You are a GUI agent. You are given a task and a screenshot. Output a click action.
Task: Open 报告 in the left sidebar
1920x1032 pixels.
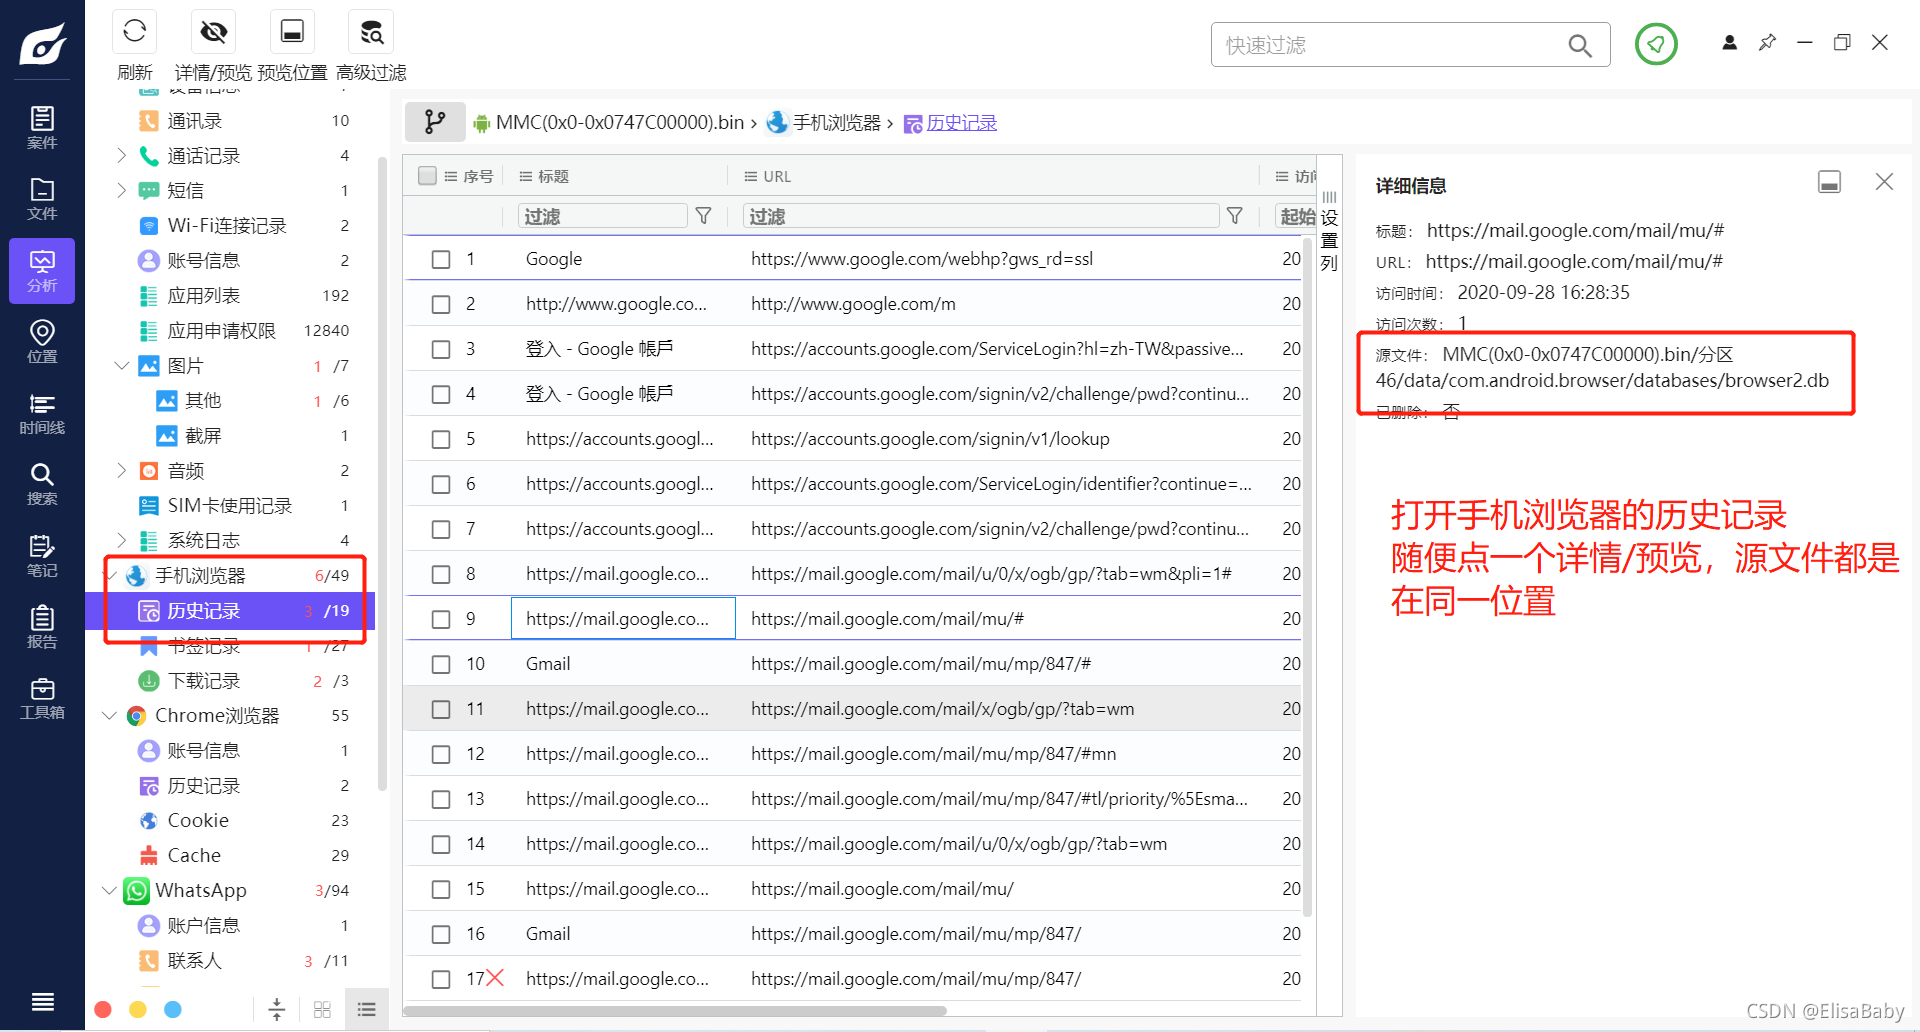coord(42,627)
